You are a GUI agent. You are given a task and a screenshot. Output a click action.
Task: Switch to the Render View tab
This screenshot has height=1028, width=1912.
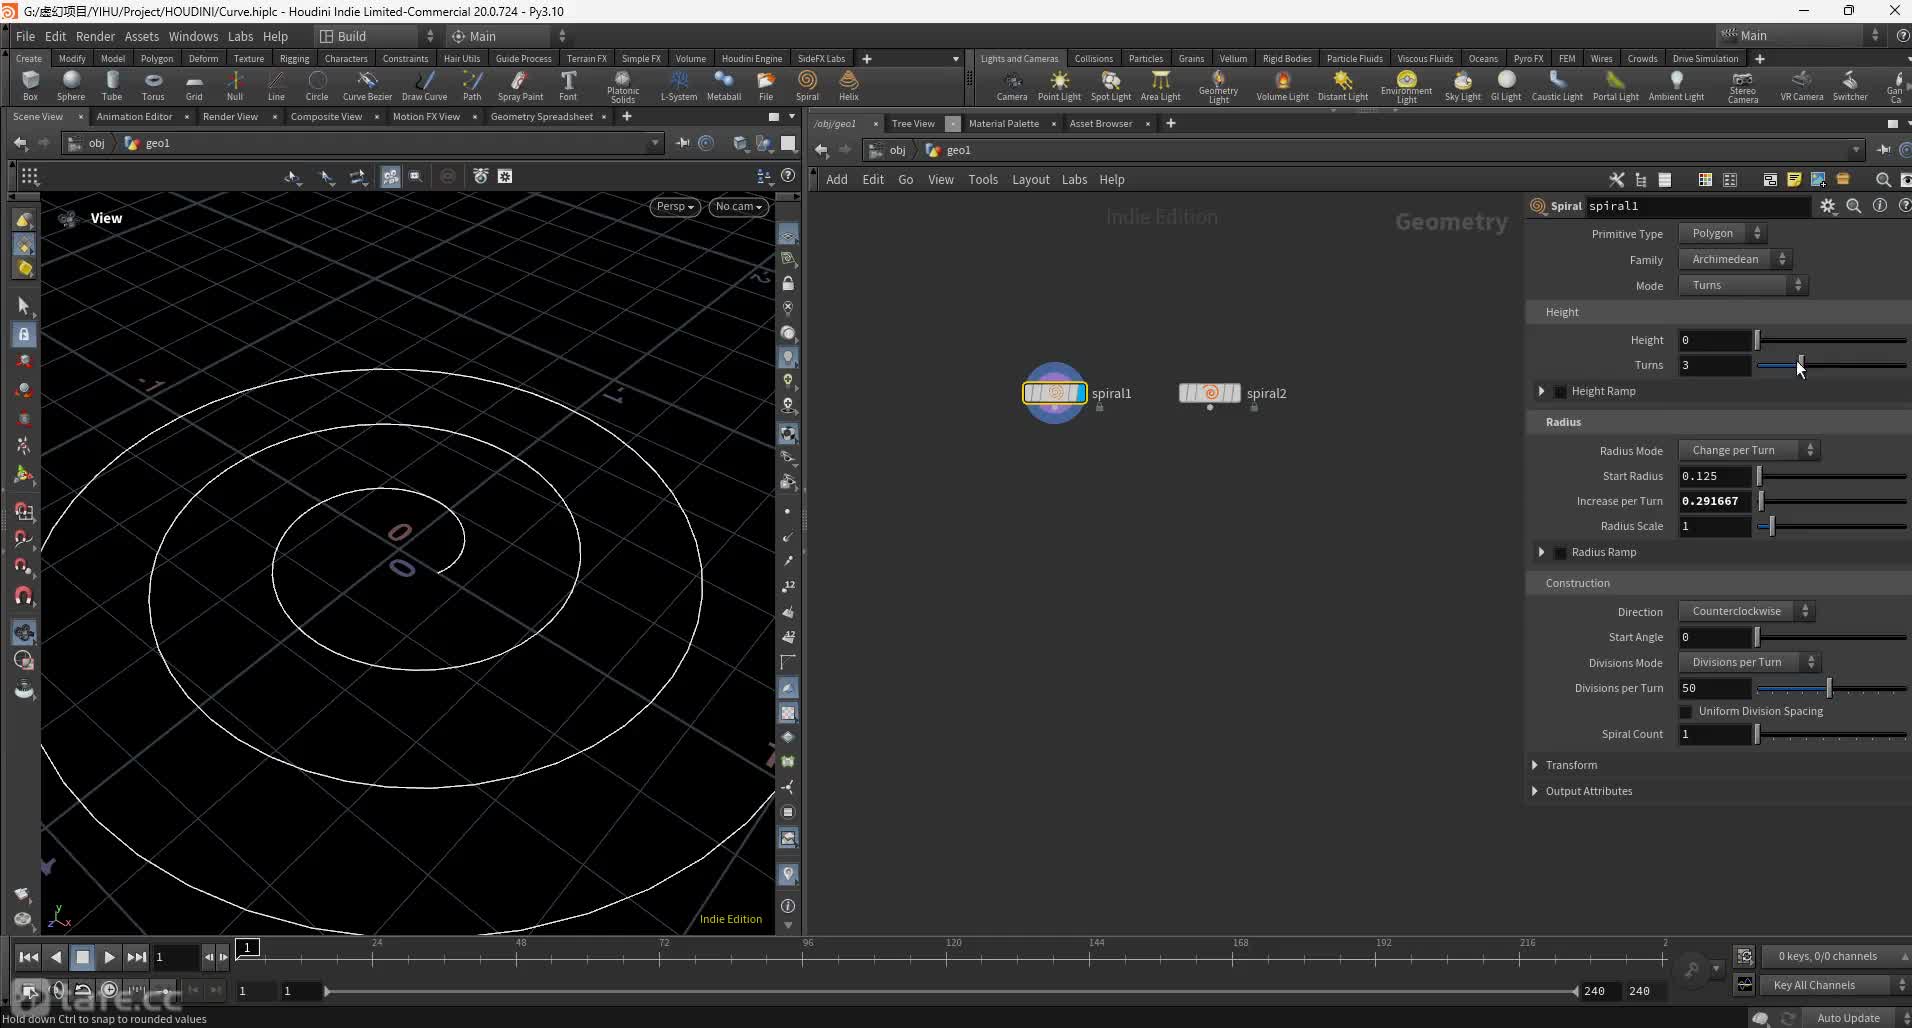coord(230,116)
